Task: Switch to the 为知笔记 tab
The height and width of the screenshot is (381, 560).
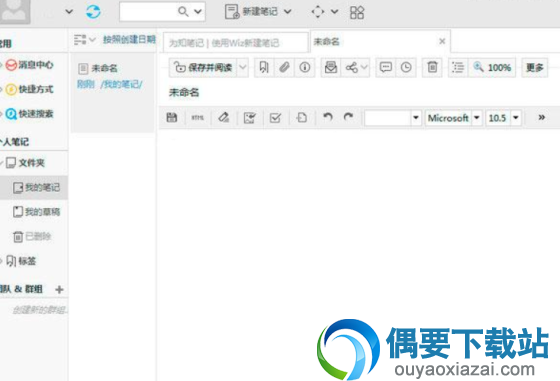Action: coord(236,43)
